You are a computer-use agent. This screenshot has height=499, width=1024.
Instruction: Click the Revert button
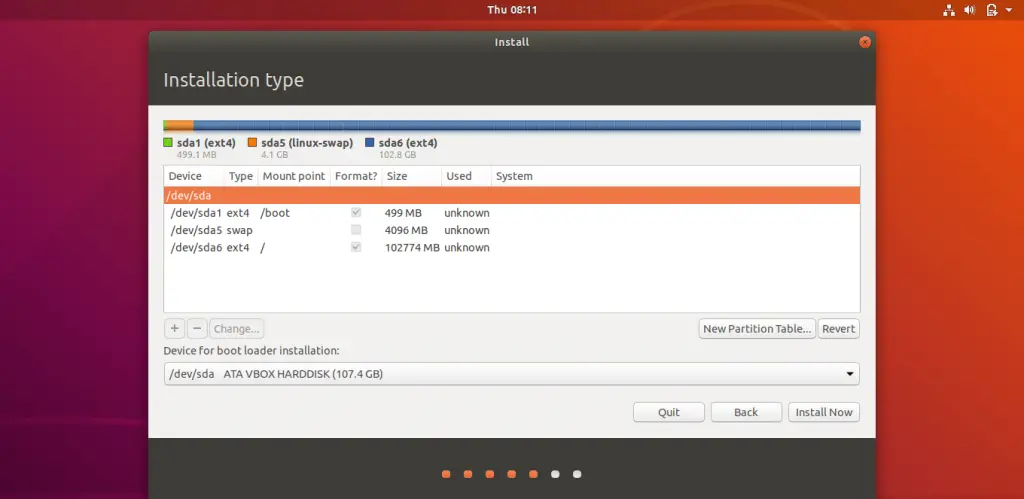[x=839, y=329]
